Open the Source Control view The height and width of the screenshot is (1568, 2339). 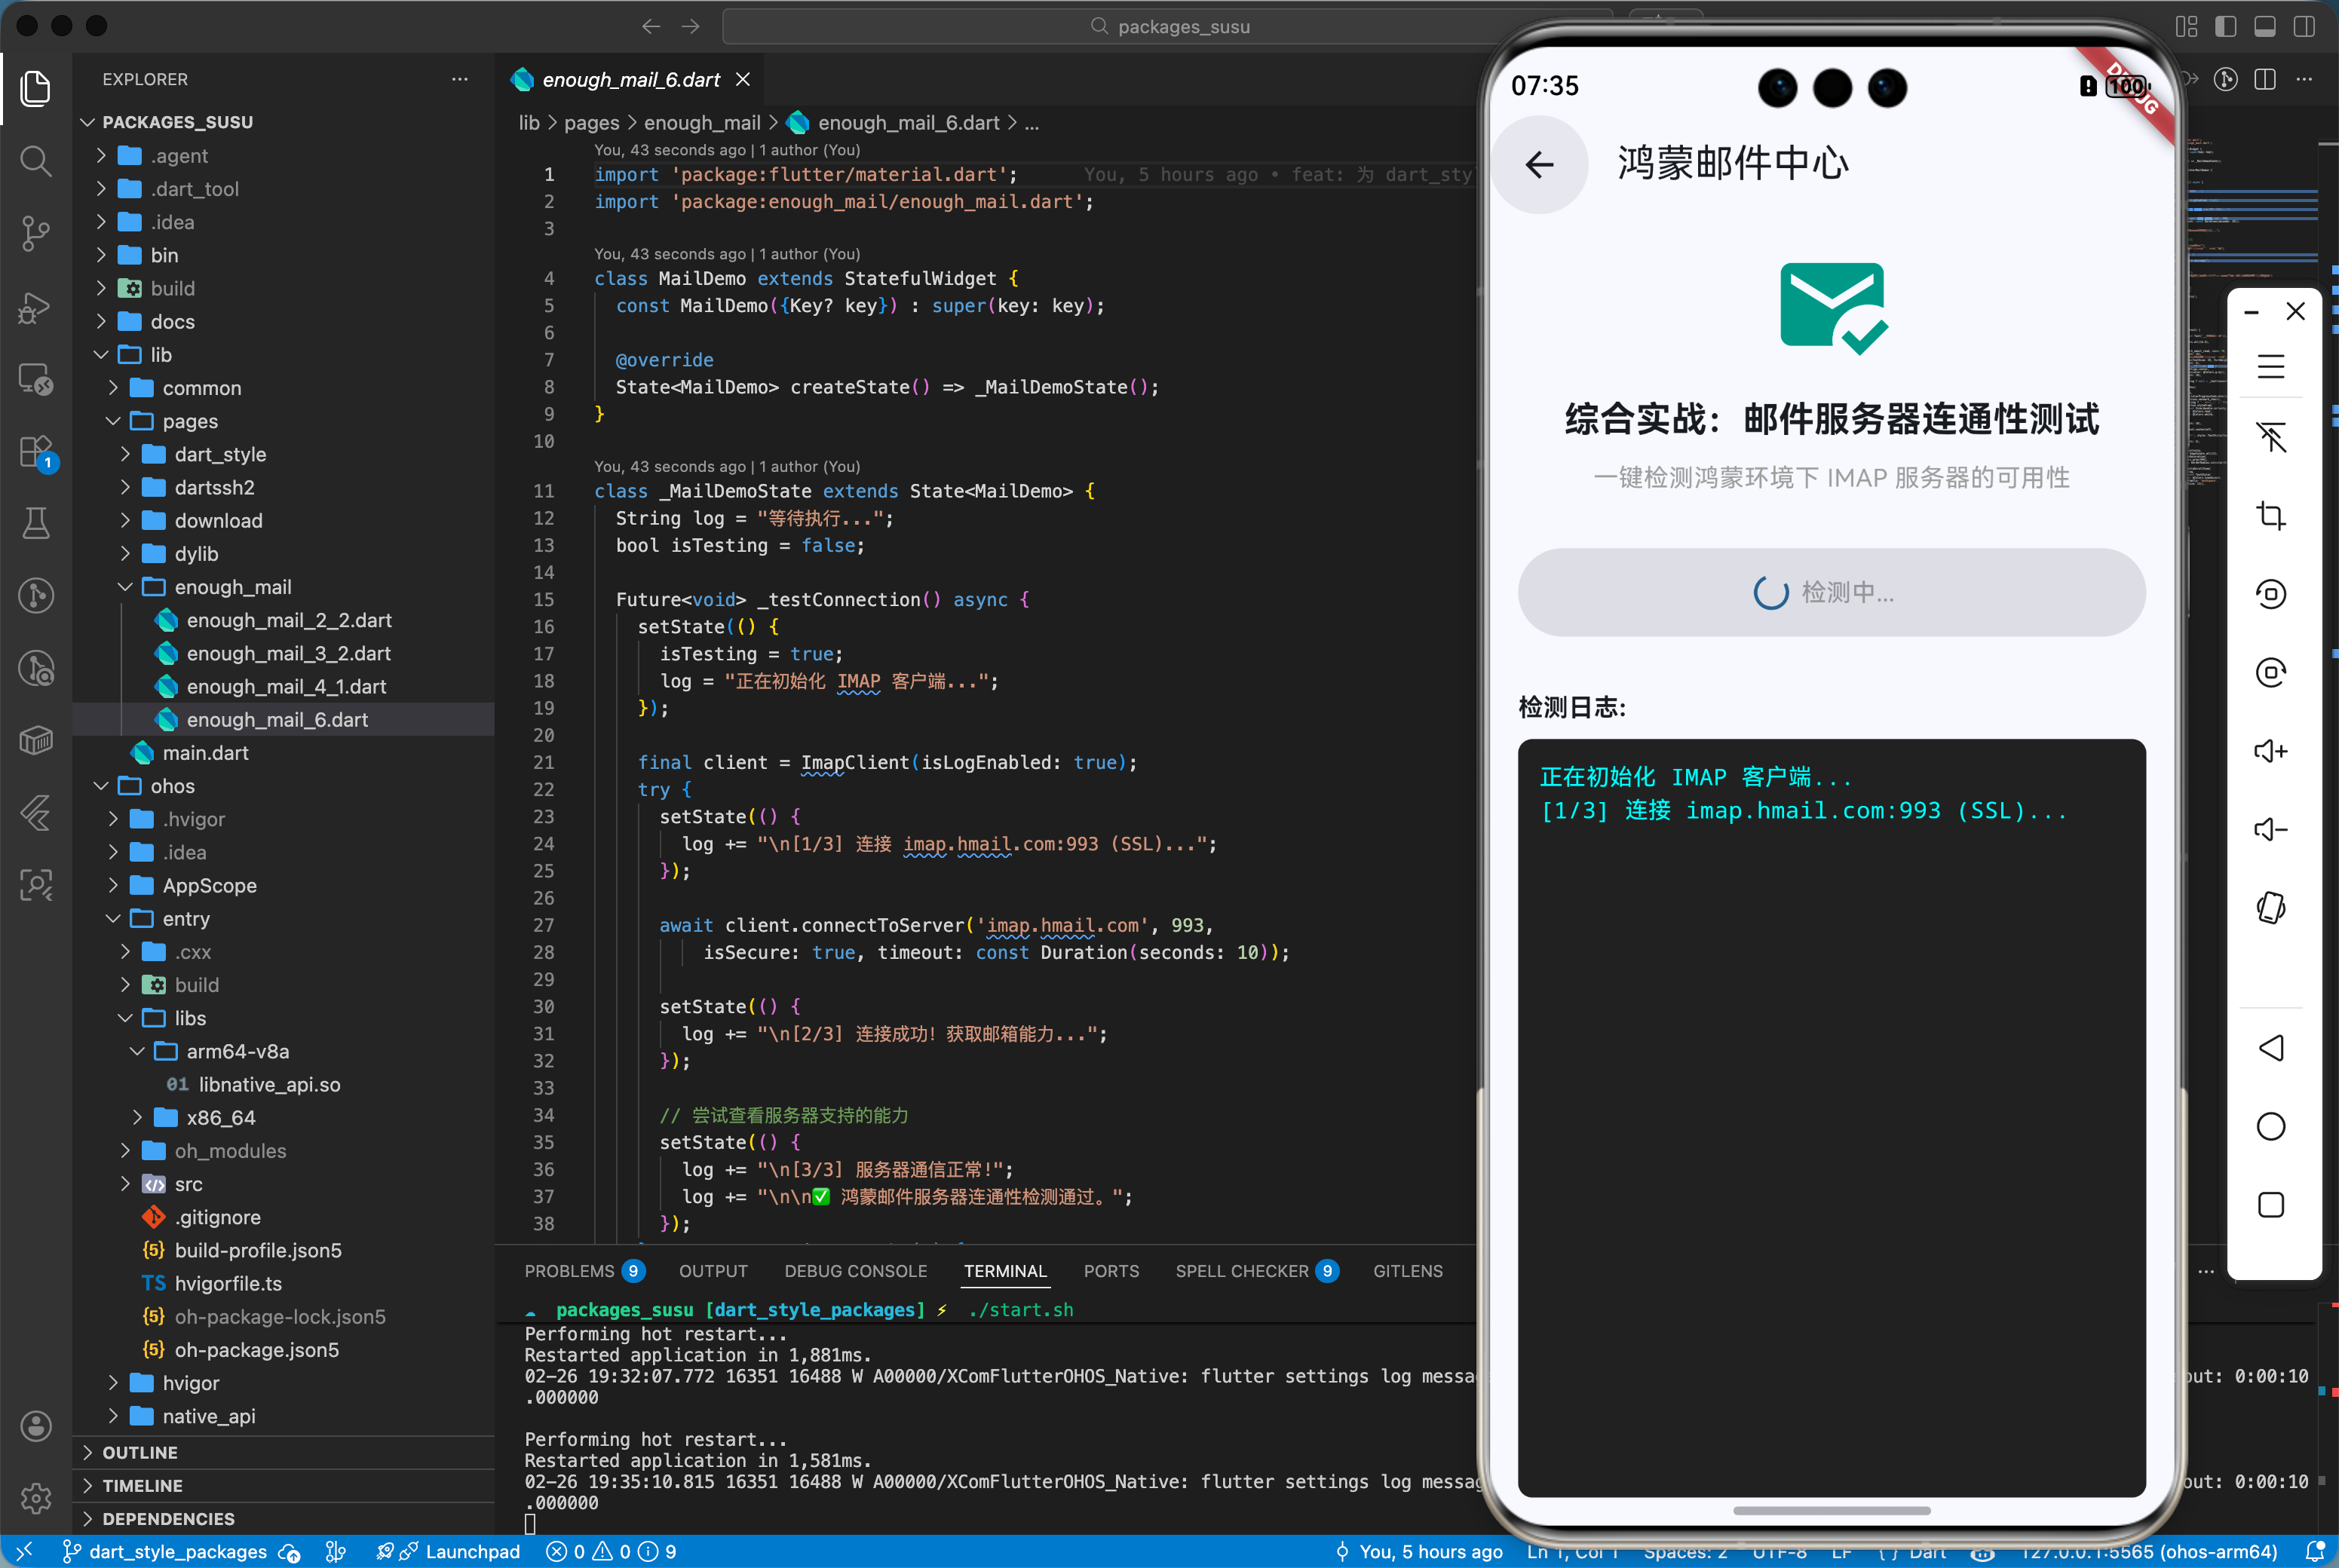point(36,233)
